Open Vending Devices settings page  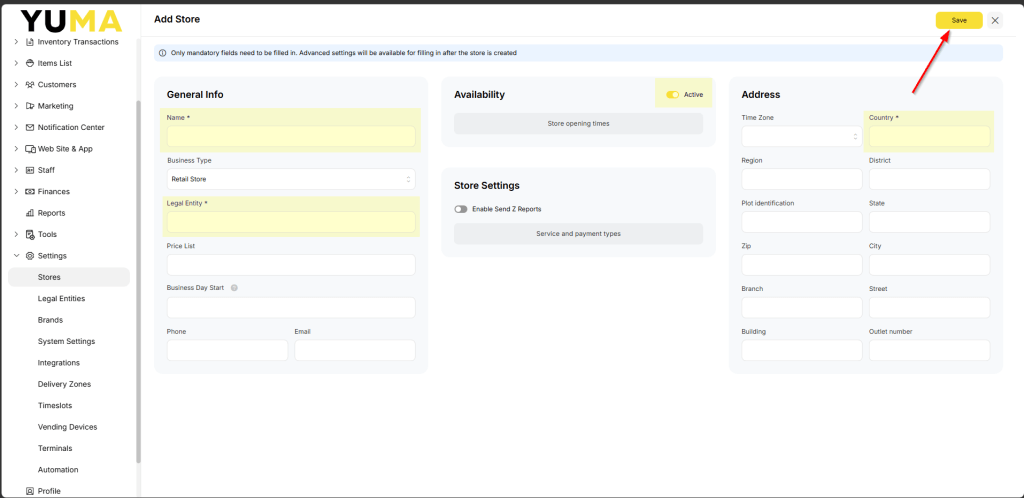pos(67,427)
